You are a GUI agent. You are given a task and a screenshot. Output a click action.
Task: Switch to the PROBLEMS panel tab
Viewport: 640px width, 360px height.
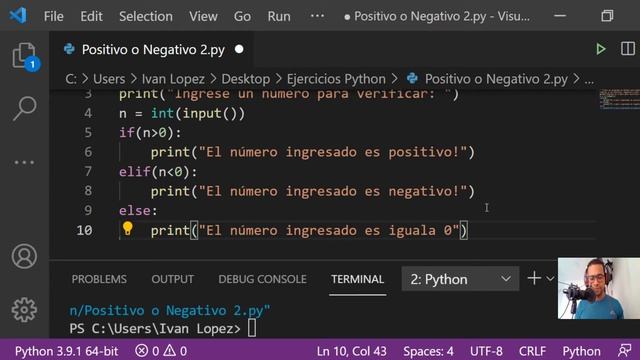pyautogui.click(x=99, y=279)
